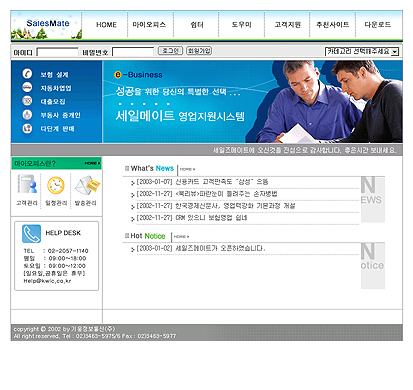Open the HOME link beside What's News
413x390 pixels.
(x=187, y=169)
